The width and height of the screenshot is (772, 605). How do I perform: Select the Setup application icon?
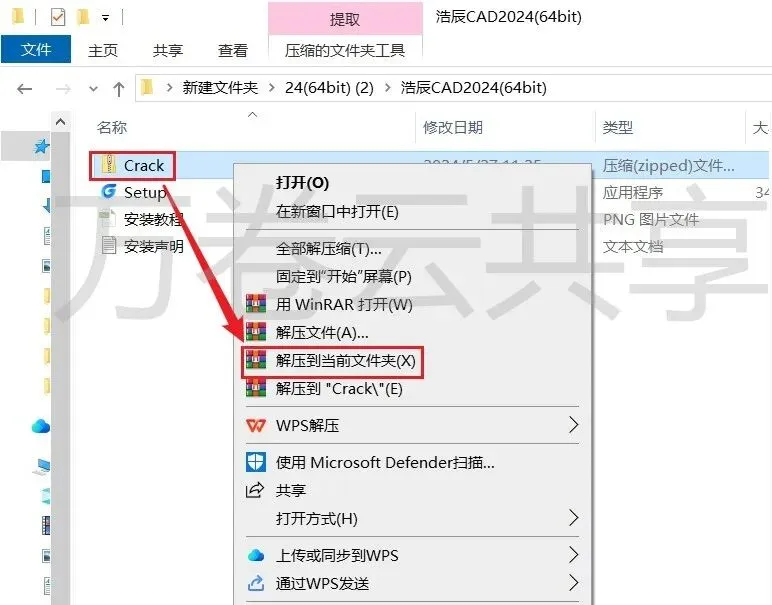(x=108, y=191)
